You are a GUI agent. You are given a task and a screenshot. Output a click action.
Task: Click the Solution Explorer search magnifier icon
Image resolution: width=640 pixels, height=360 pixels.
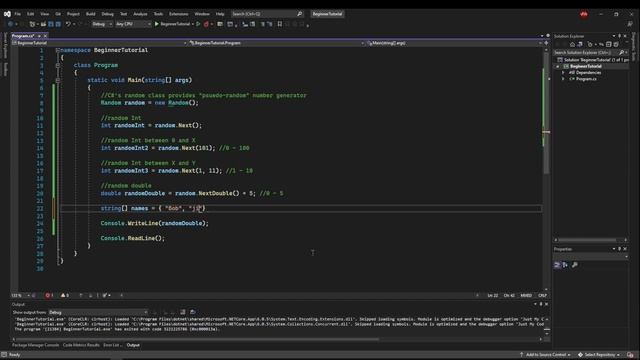pos(621,53)
